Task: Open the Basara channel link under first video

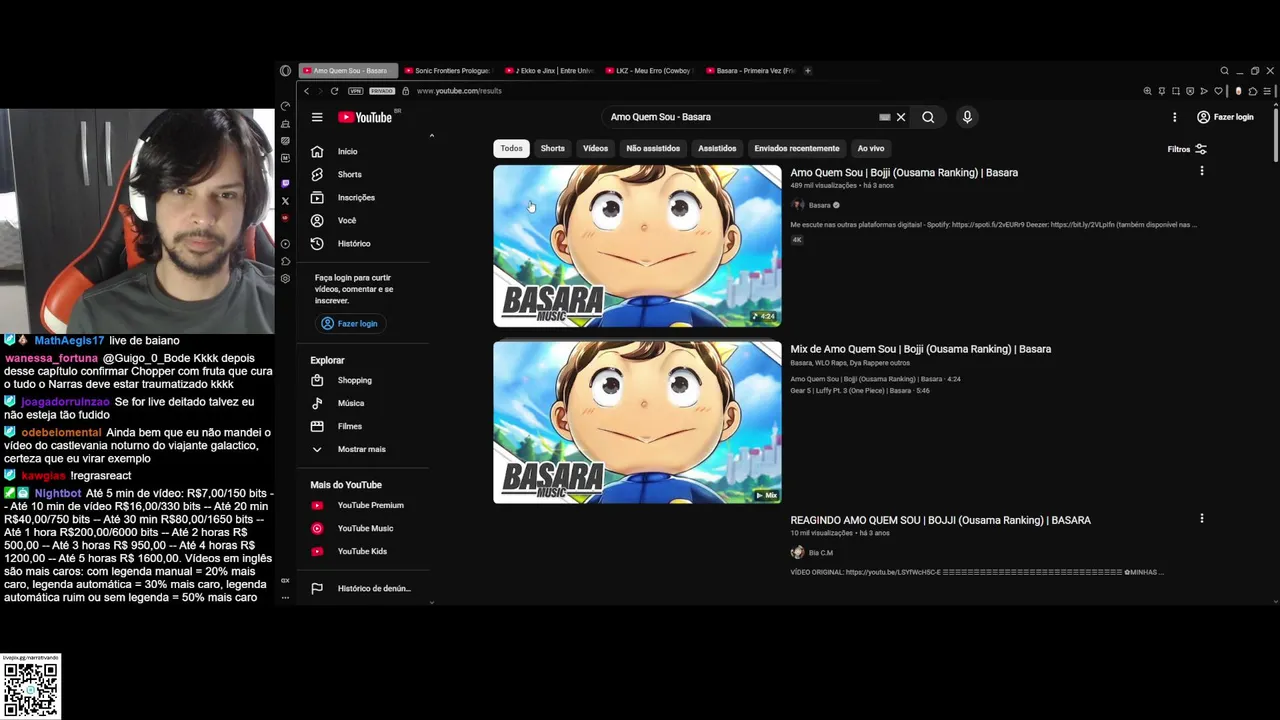Action: (x=819, y=205)
